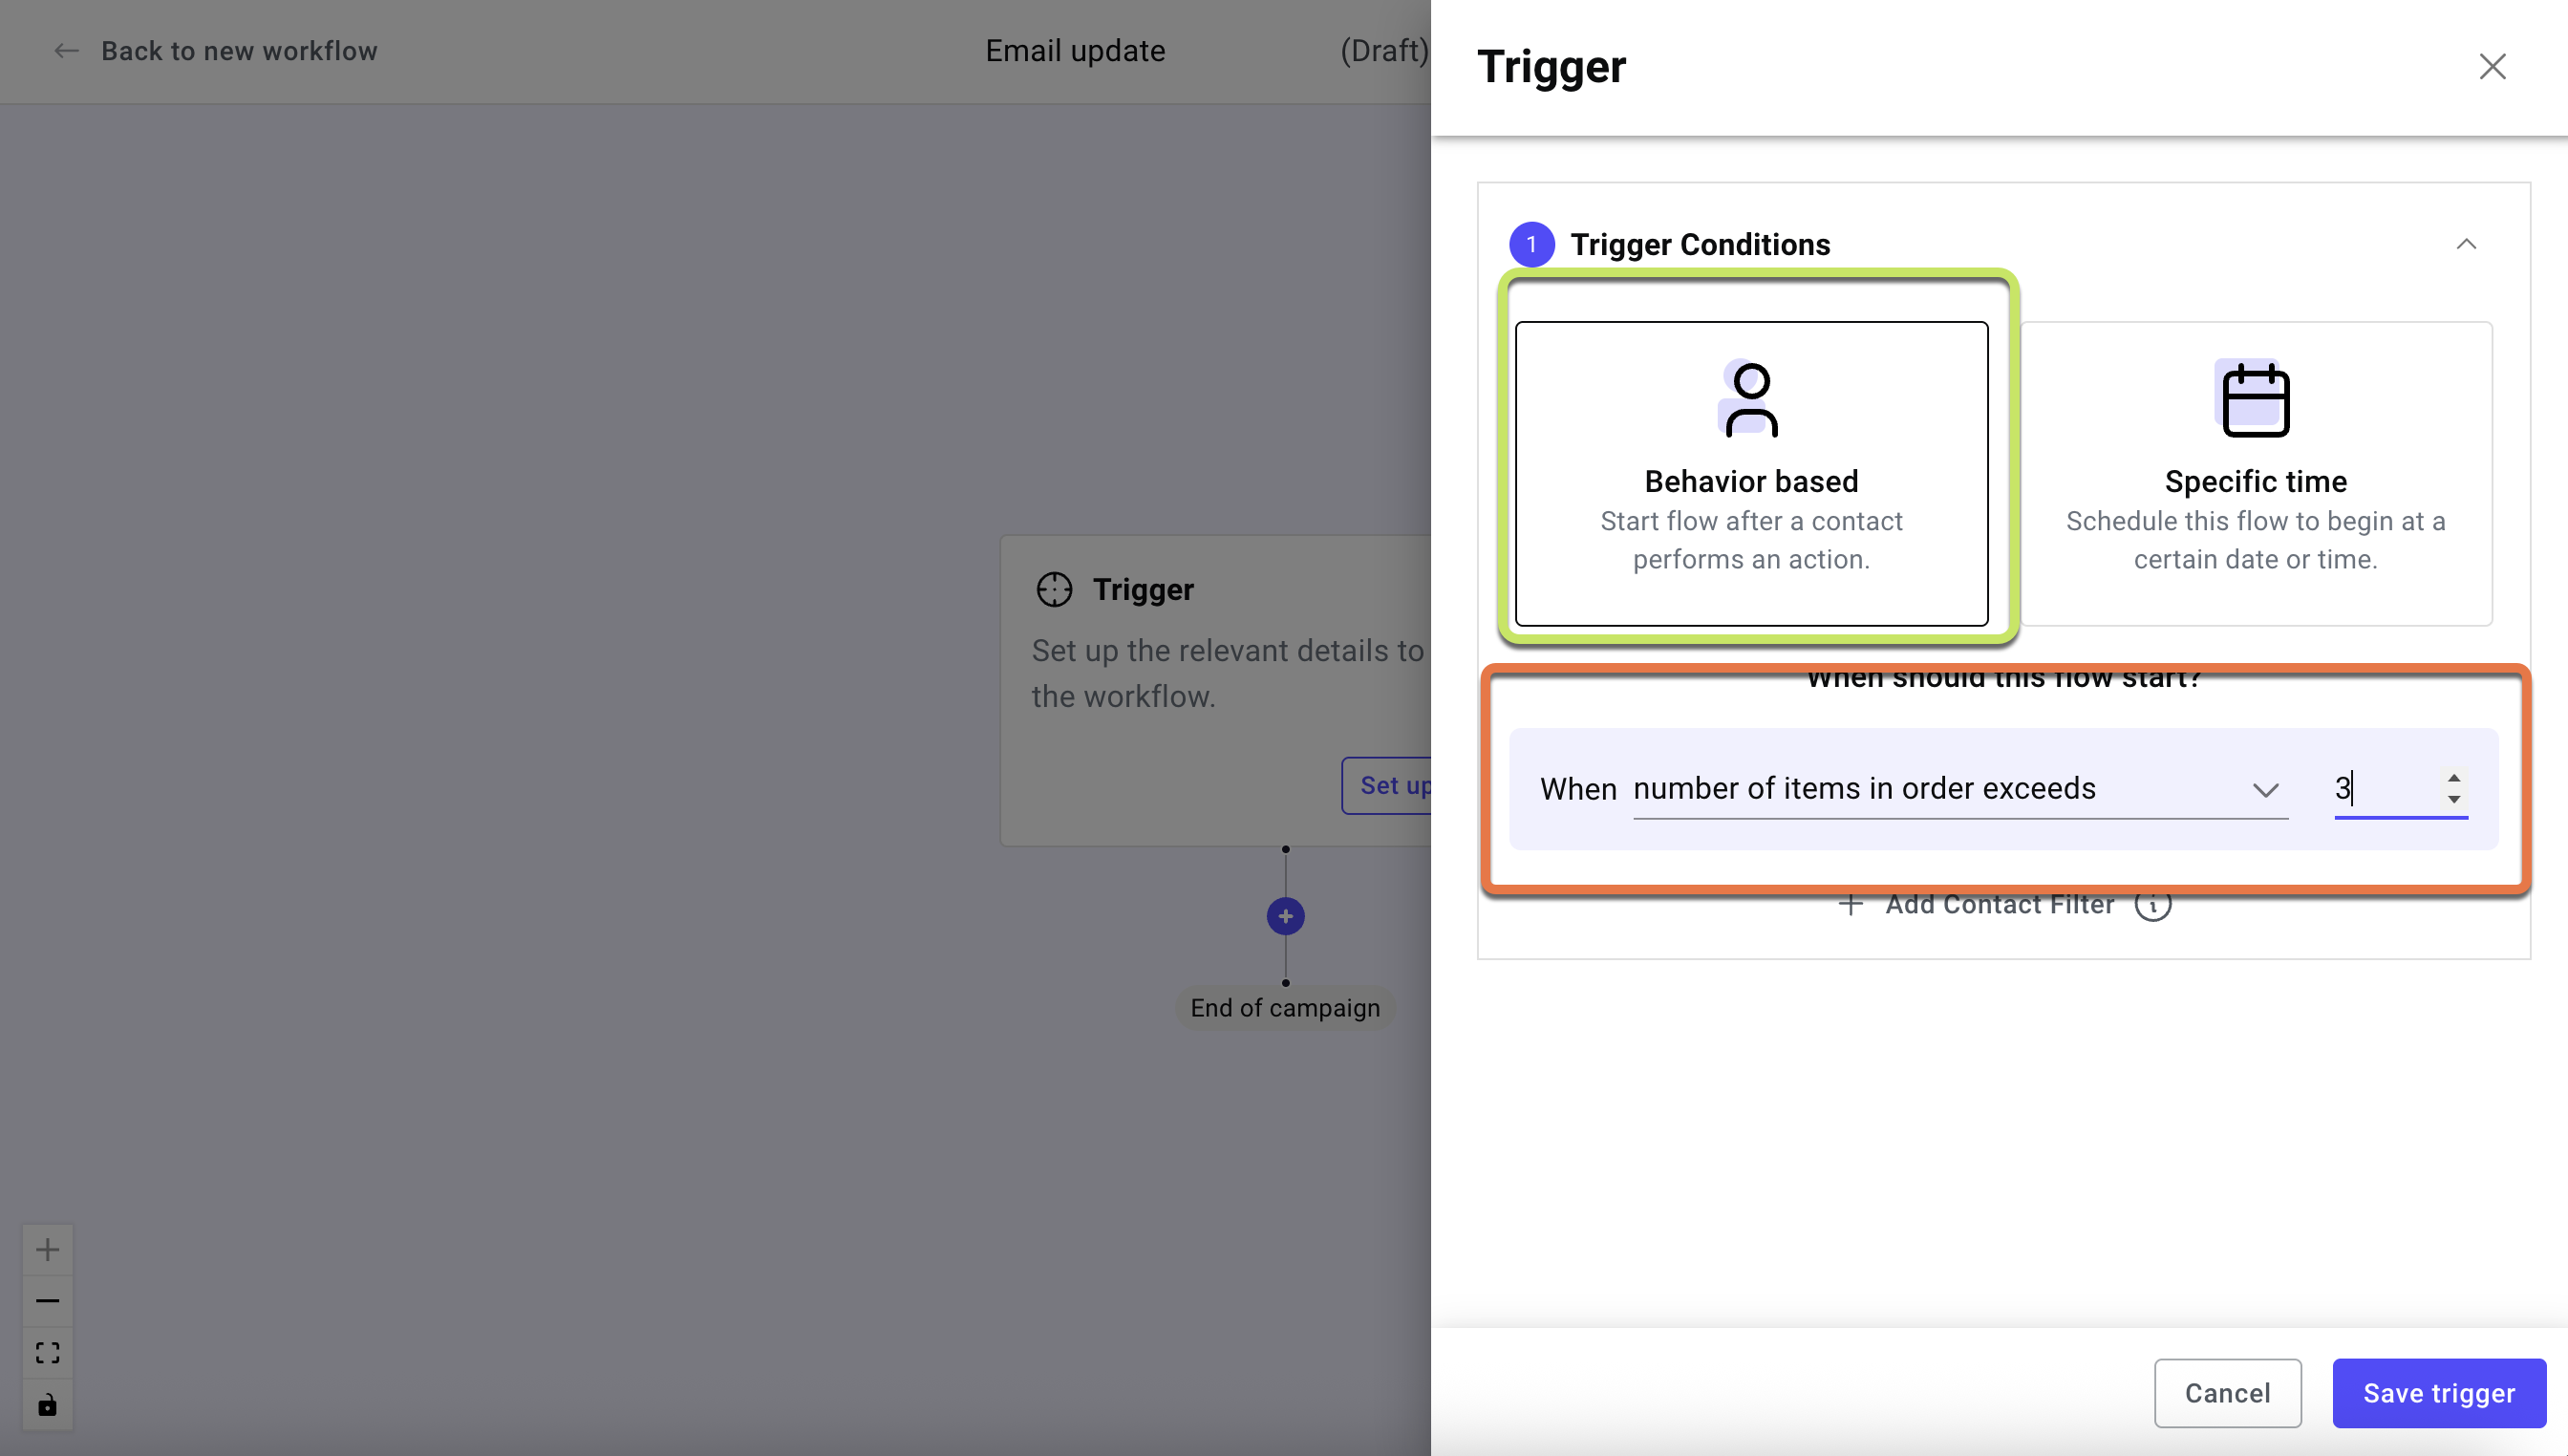Click the Trigger panel title
This screenshot has width=2568, height=1456.
click(x=1551, y=67)
